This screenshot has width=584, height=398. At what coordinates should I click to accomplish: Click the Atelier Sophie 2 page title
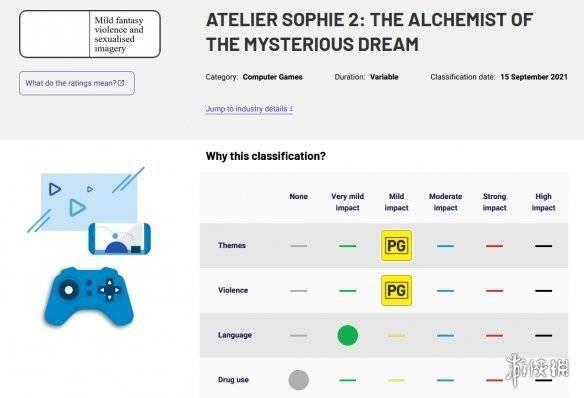tap(369, 32)
